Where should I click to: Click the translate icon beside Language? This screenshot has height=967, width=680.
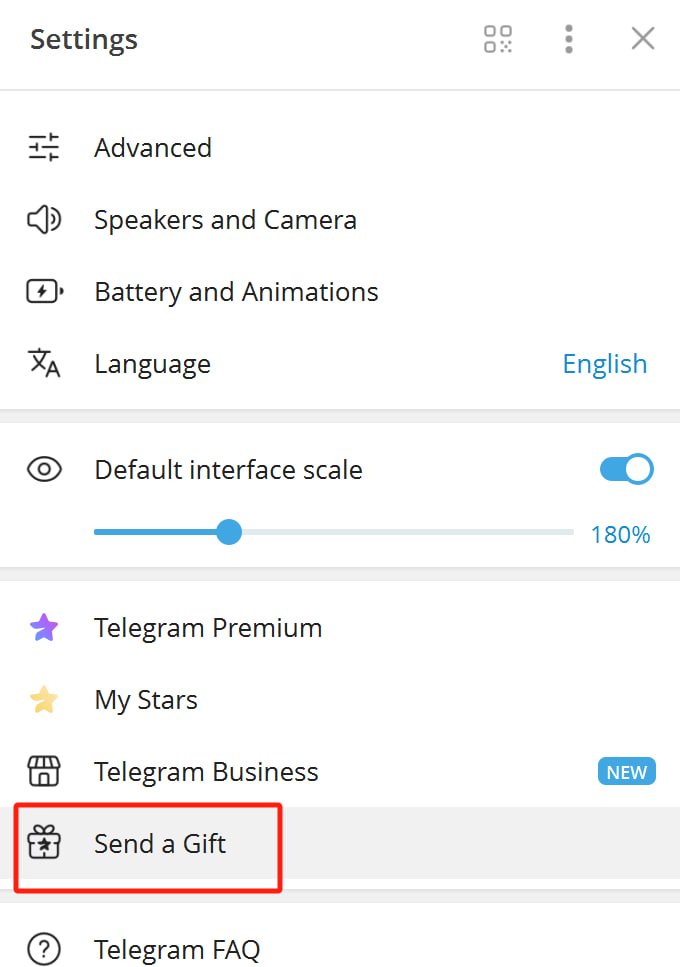point(44,363)
